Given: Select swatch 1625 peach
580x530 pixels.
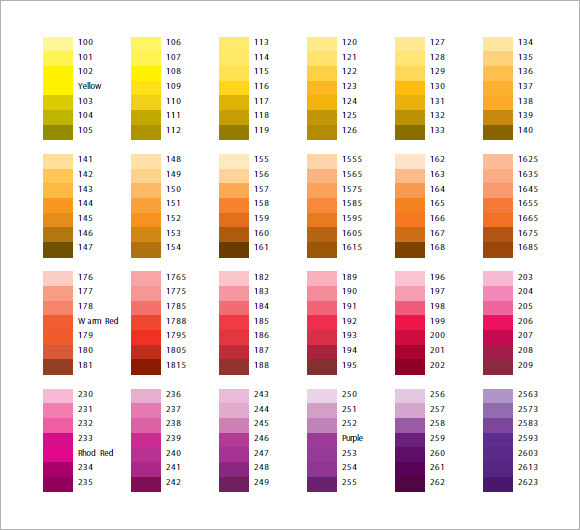Looking at the screenshot, I should click(x=498, y=161).
